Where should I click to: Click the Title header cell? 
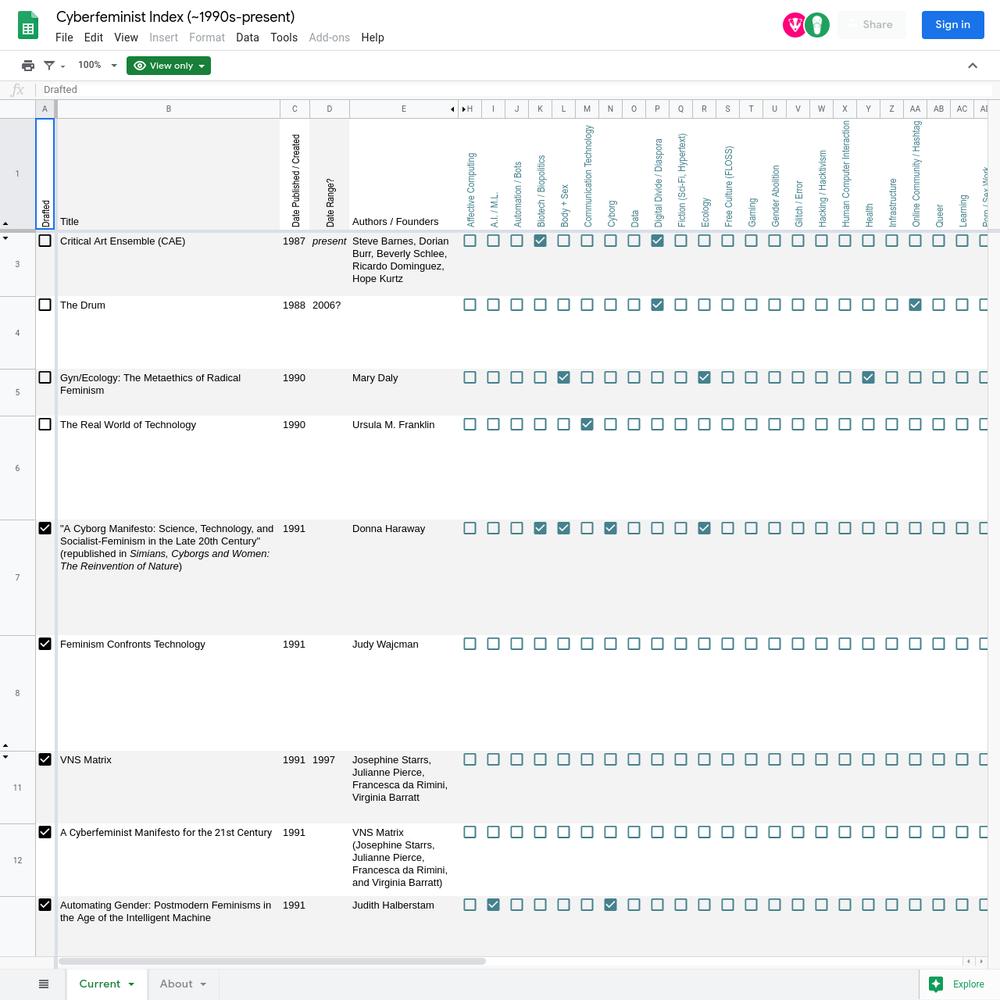(x=168, y=173)
